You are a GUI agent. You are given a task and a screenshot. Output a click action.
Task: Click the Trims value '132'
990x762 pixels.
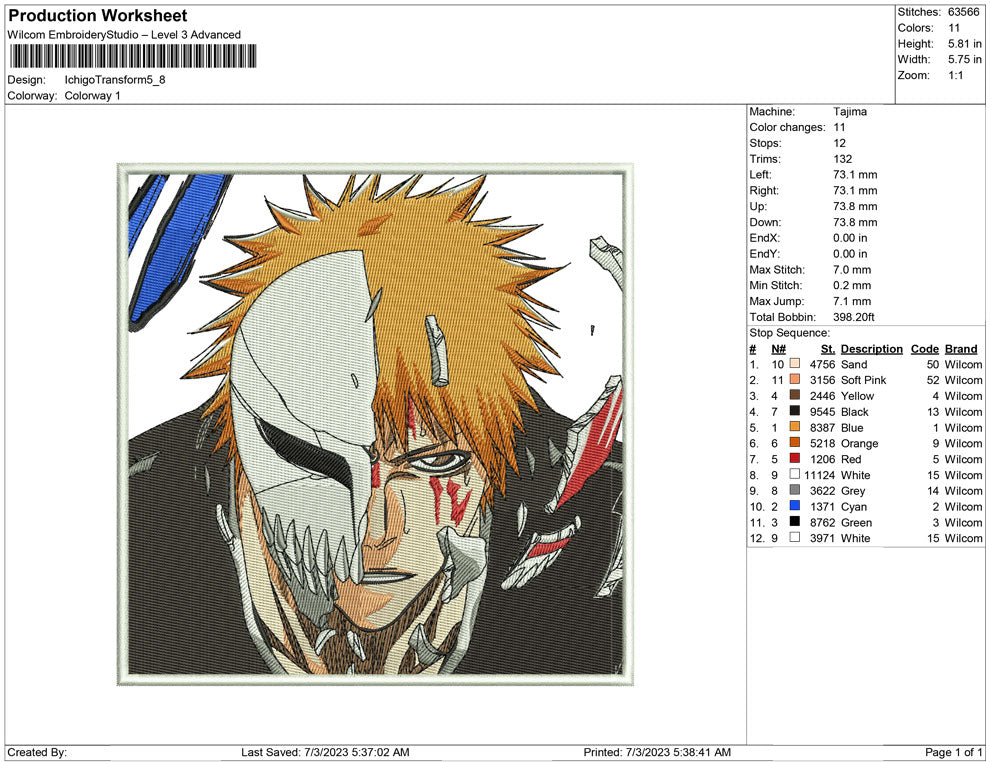tap(842, 159)
